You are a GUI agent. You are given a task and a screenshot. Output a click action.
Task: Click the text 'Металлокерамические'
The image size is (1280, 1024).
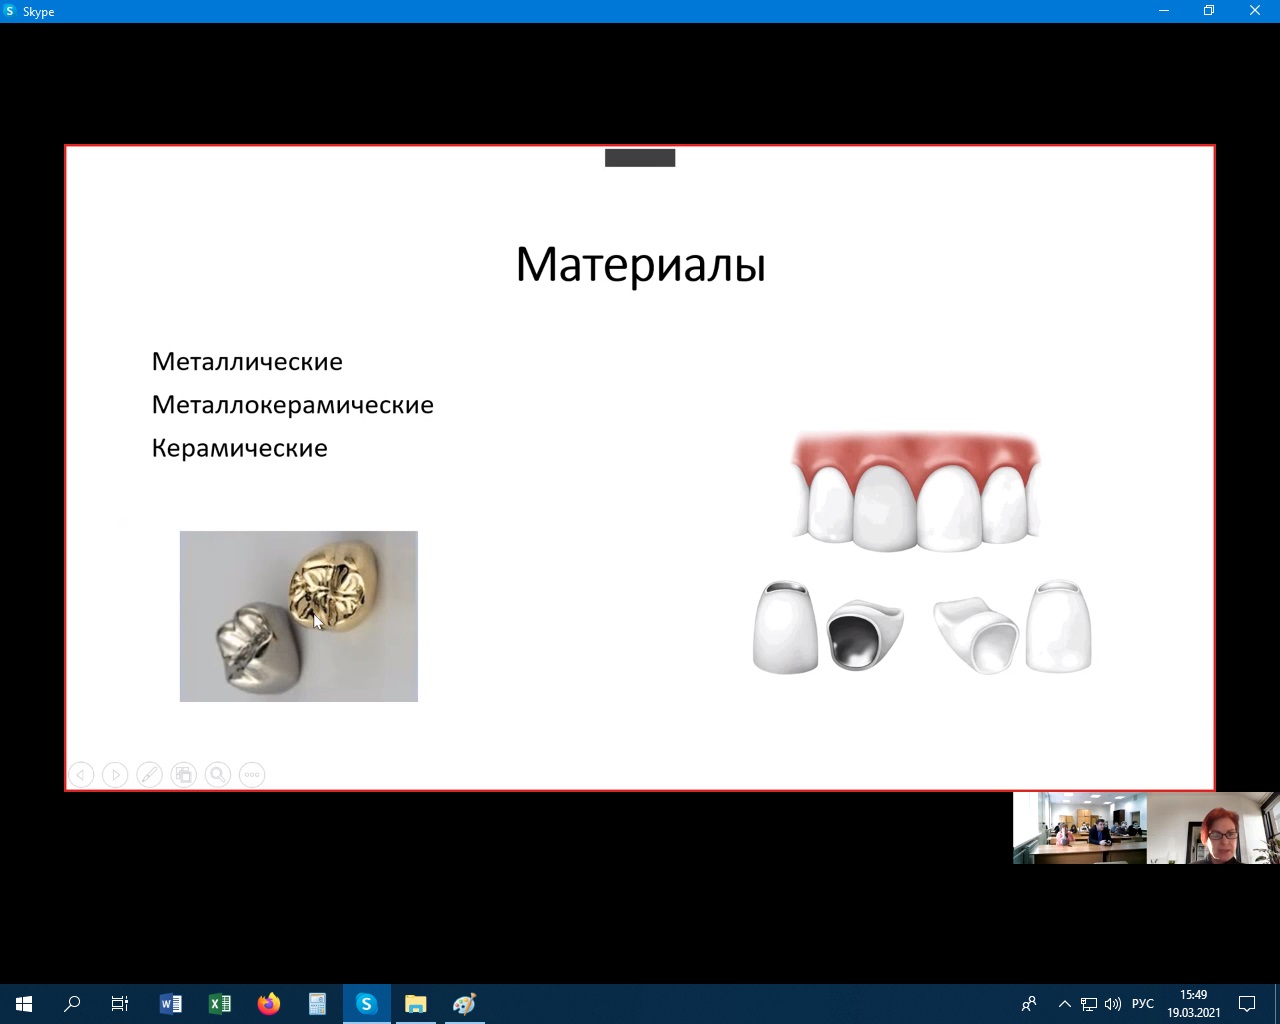point(293,405)
